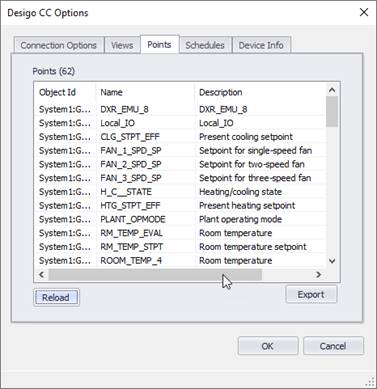Select the Local_IO name cell
The height and width of the screenshot is (389, 377).
pos(117,123)
